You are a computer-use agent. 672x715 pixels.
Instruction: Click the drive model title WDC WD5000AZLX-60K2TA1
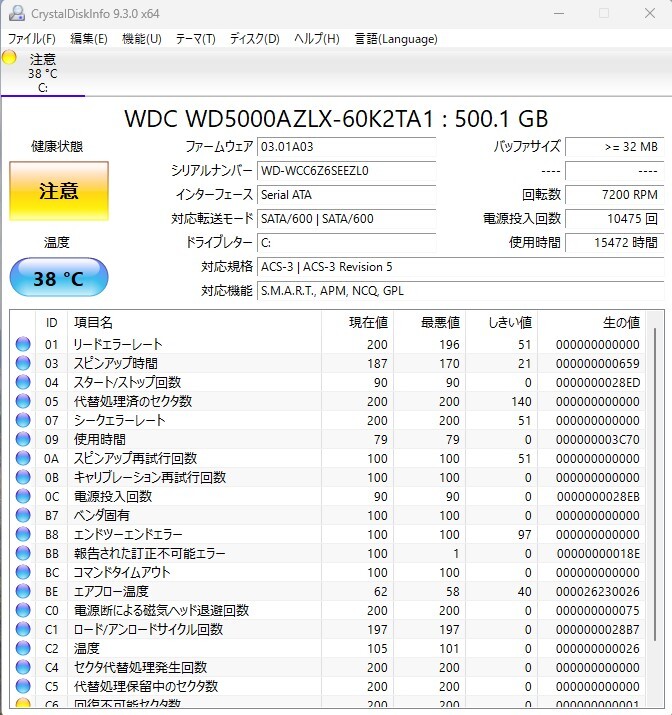click(279, 119)
